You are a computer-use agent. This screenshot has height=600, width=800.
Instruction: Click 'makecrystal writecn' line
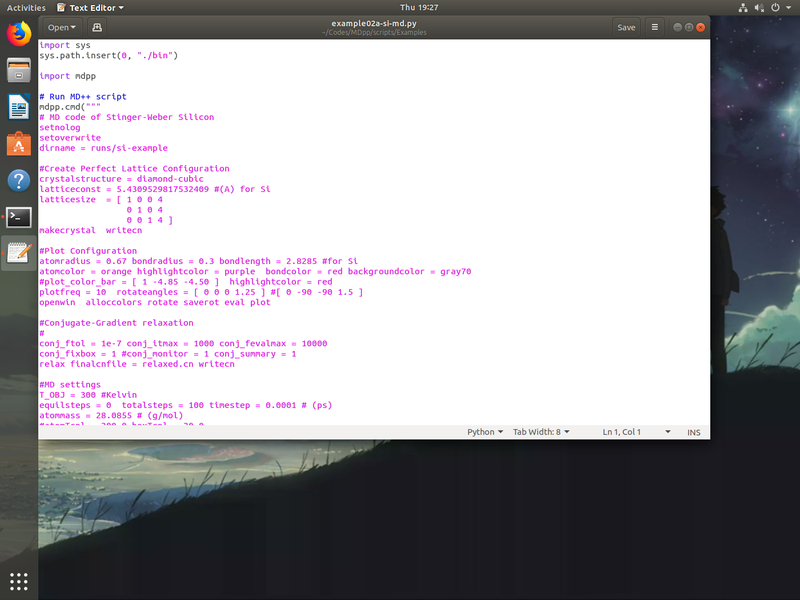91,230
